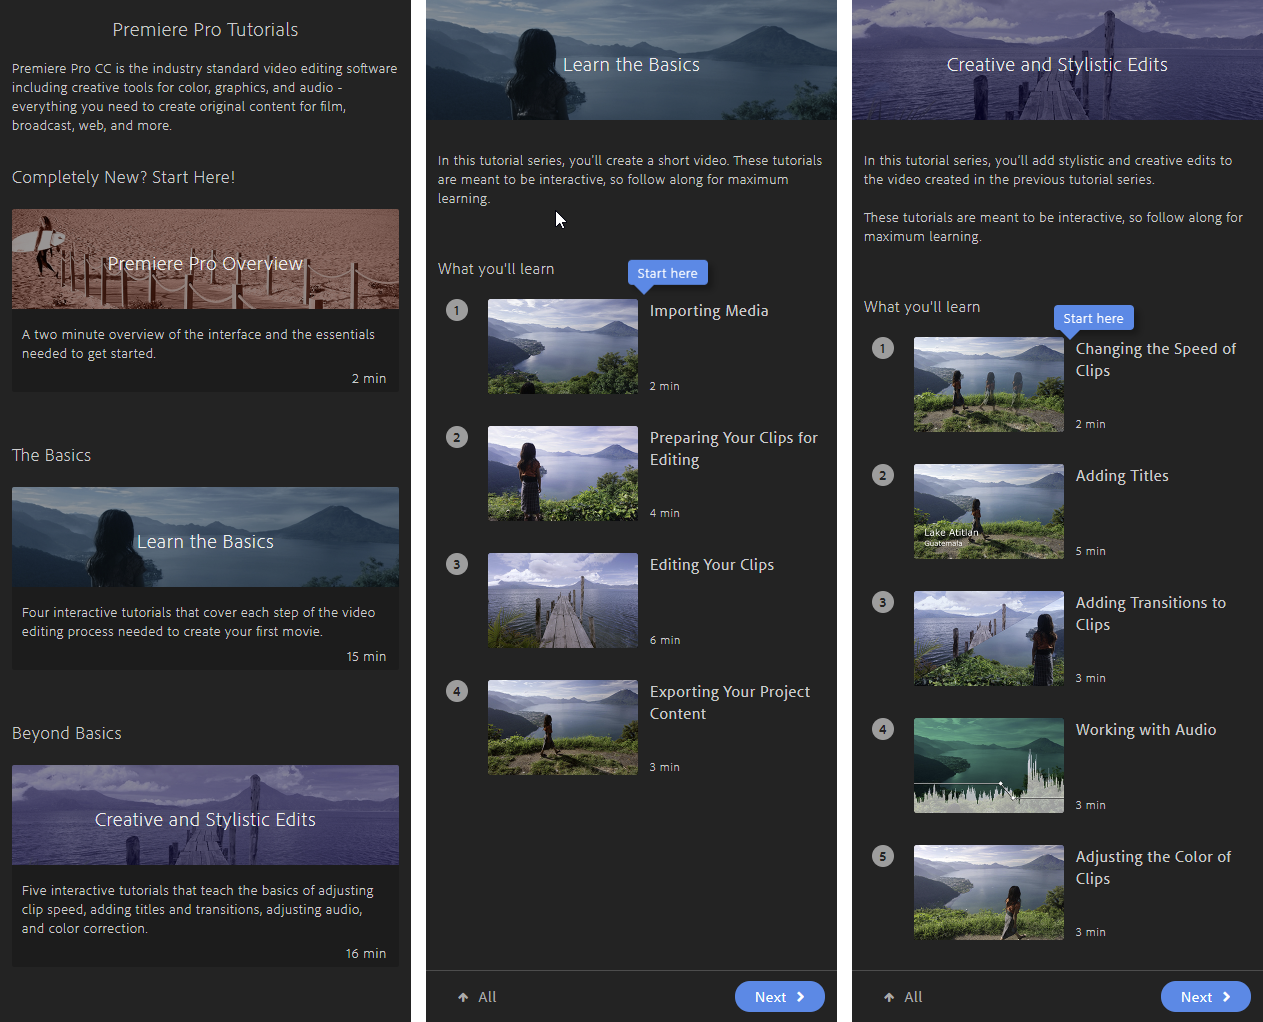Click the up arrow icon beside All in Learn the Basics
Image resolution: width=1263 pixels, height=1022 pixels.
pyautogui.click(x=463, y=997)
